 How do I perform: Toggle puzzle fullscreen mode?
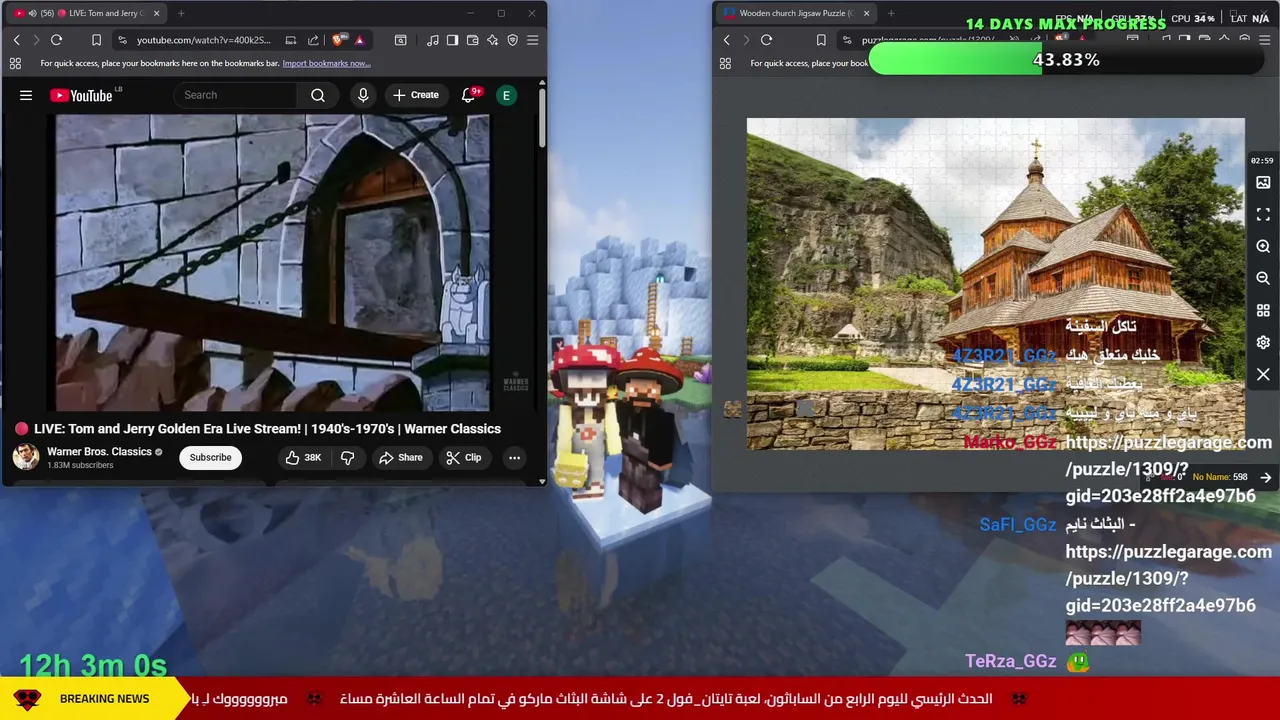point(1263,214)
